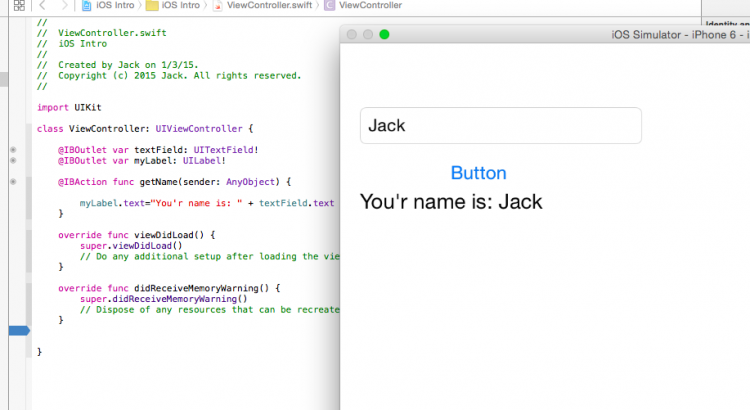
Task: Click the "You'r name is: Jack" label
Action: (x=450, y=202)
